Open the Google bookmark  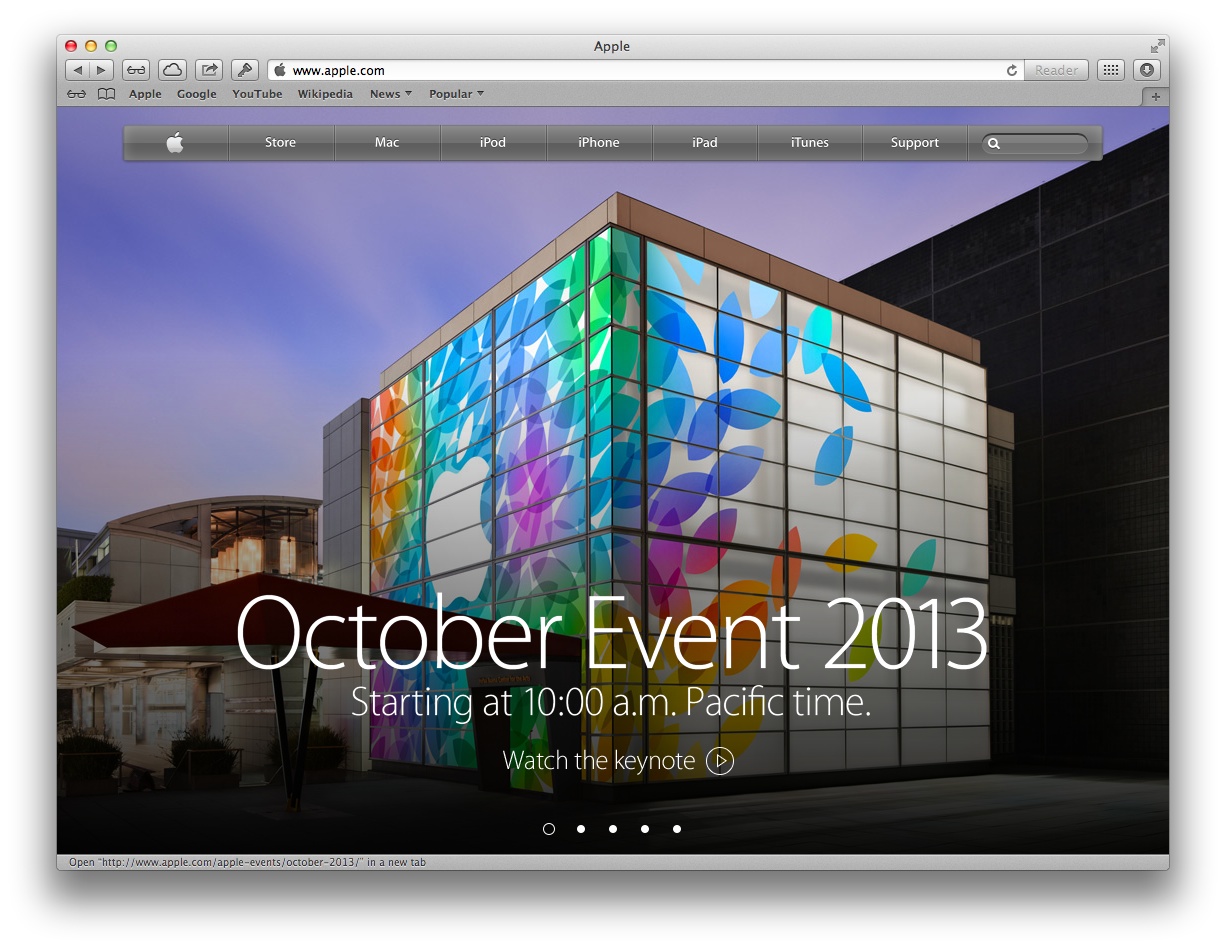pyautogui.click(x=197, y=94)
